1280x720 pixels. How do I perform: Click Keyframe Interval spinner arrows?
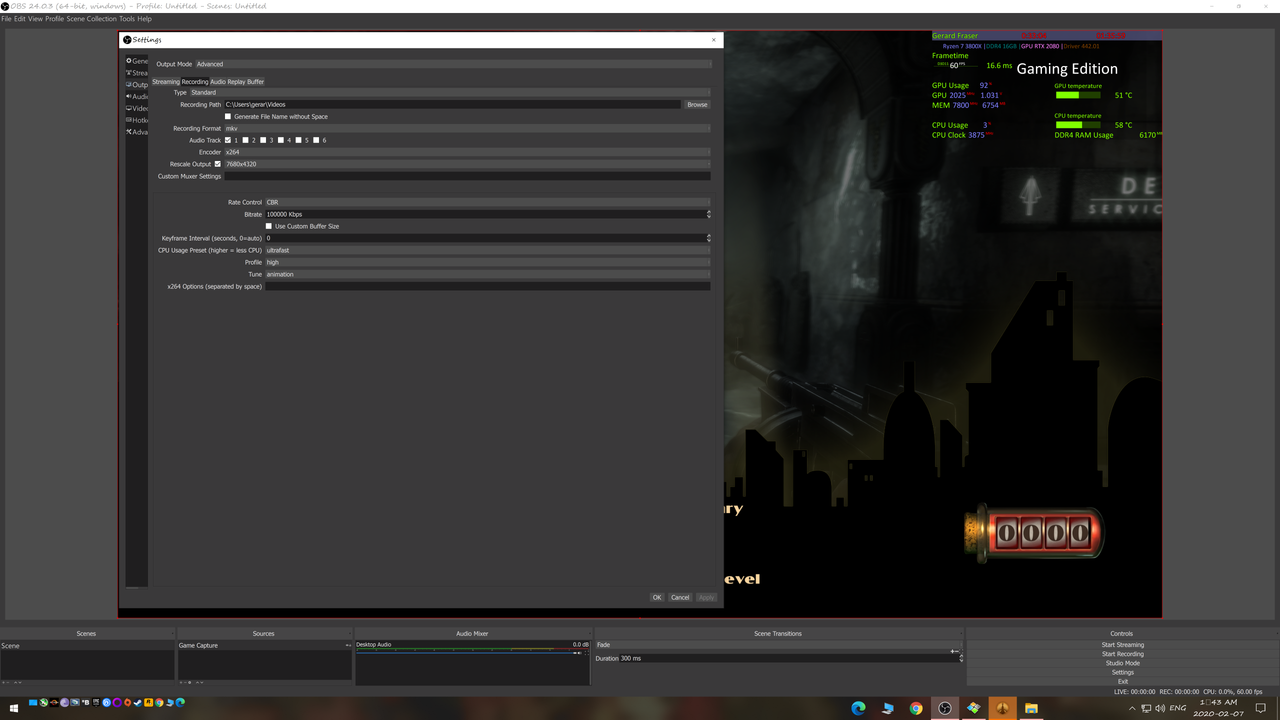(709, 238)
